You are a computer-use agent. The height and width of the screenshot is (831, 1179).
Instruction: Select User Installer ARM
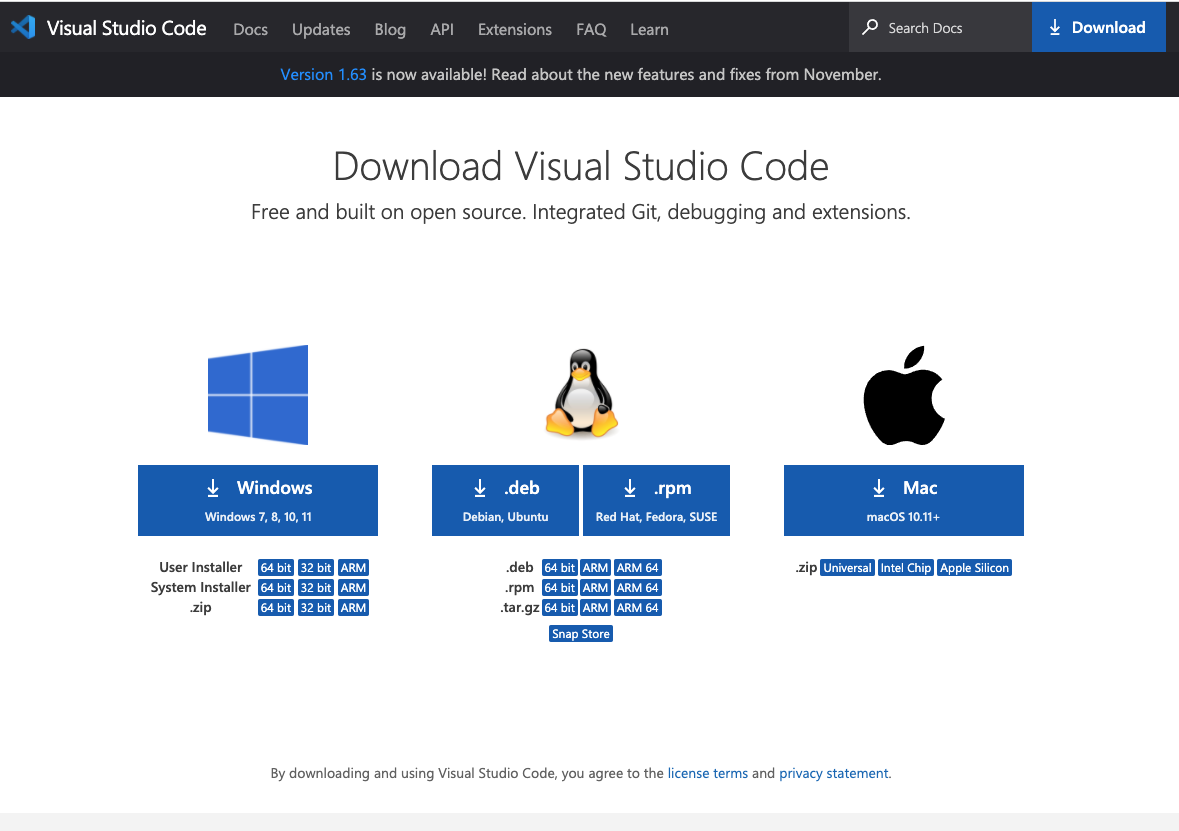tap(353, 568)
